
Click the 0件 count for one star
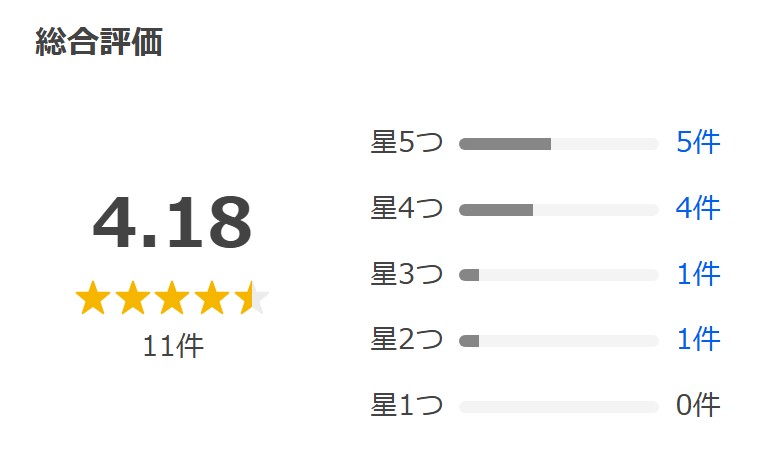click(x=698, y=405)
